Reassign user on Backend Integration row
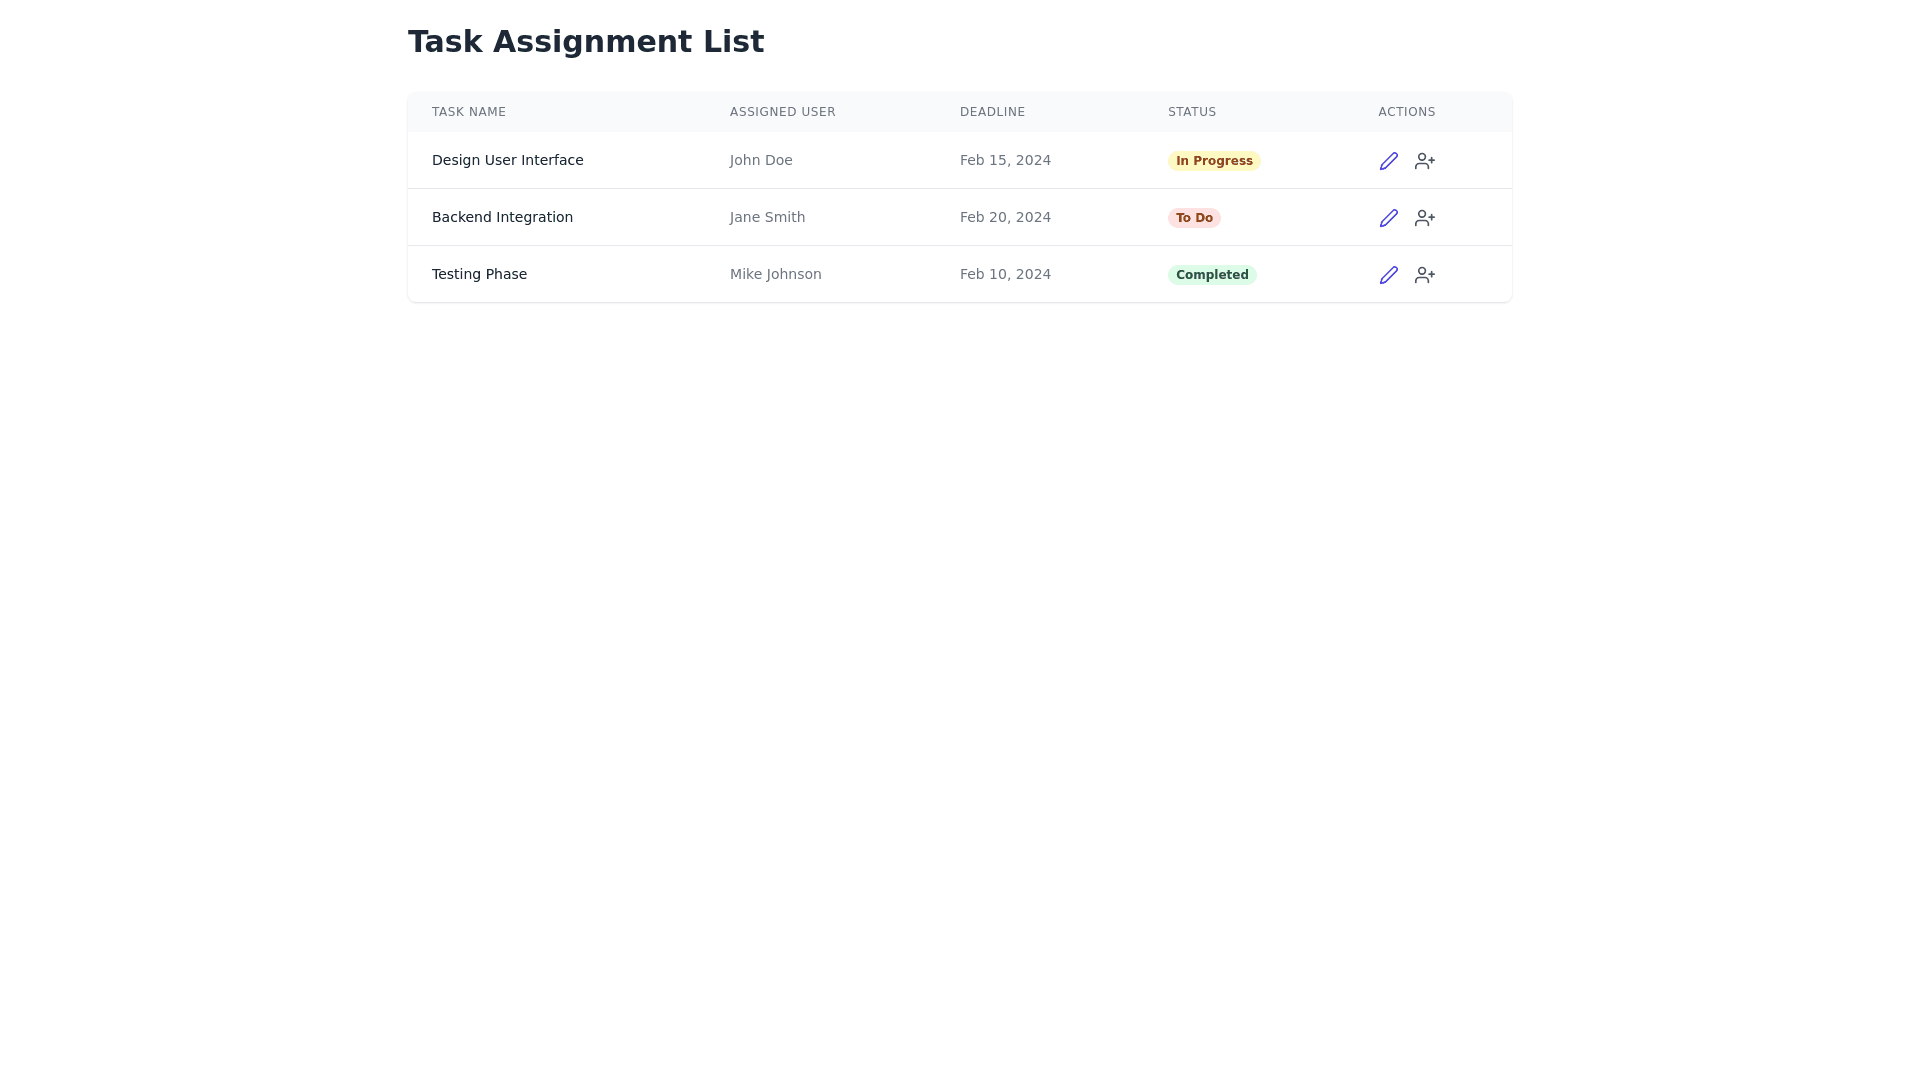 click(1425, 218)
